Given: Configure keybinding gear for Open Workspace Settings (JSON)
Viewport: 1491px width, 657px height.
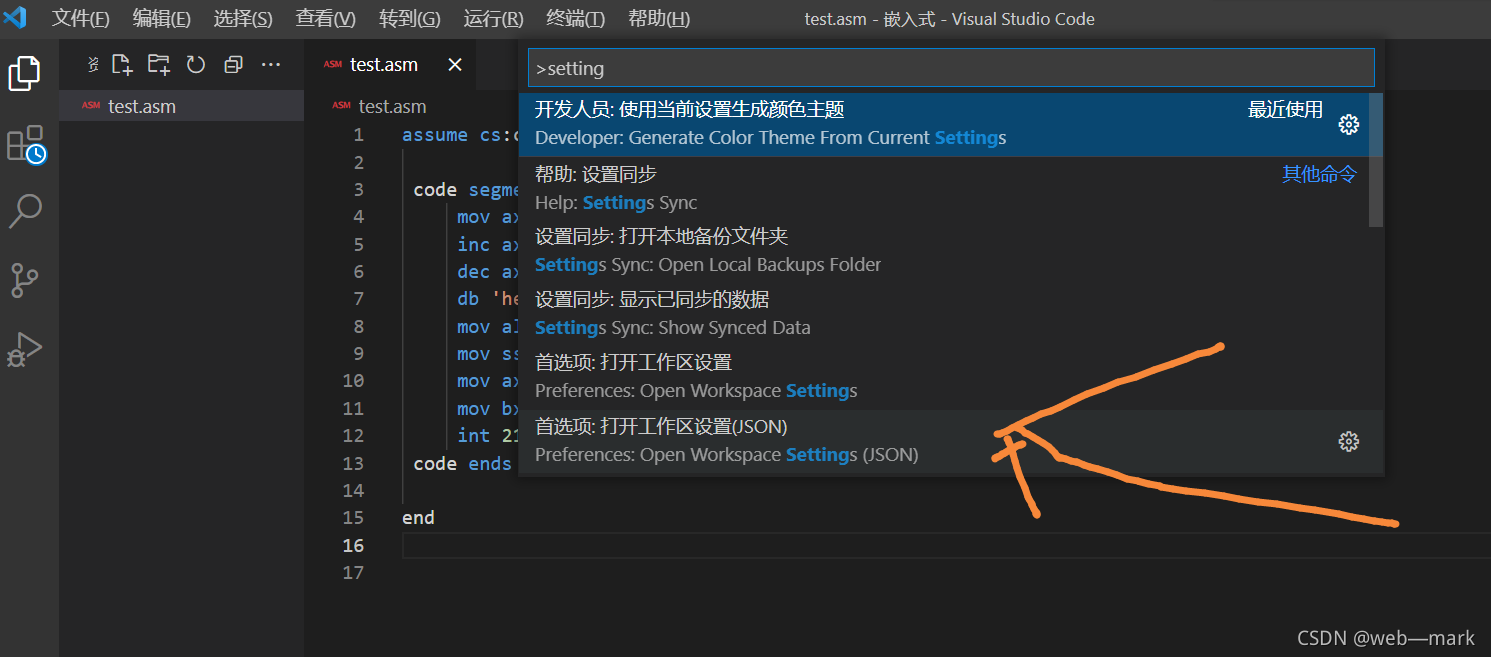Looking at the screenshot, I should click(x=1349, y=441).
